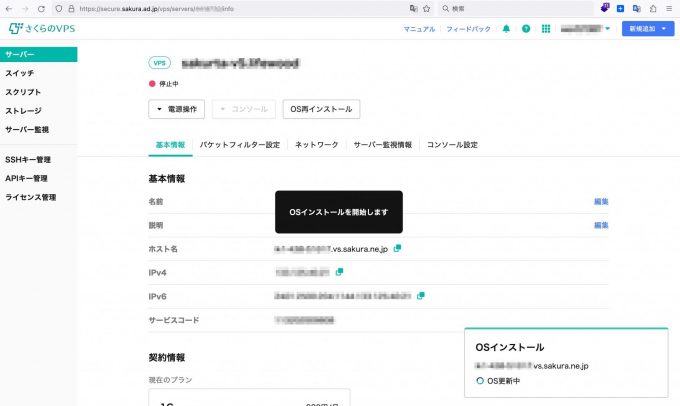
Task: Click 編集 link next to 名前
Action: pyautogui.click(x=601, y=201)
